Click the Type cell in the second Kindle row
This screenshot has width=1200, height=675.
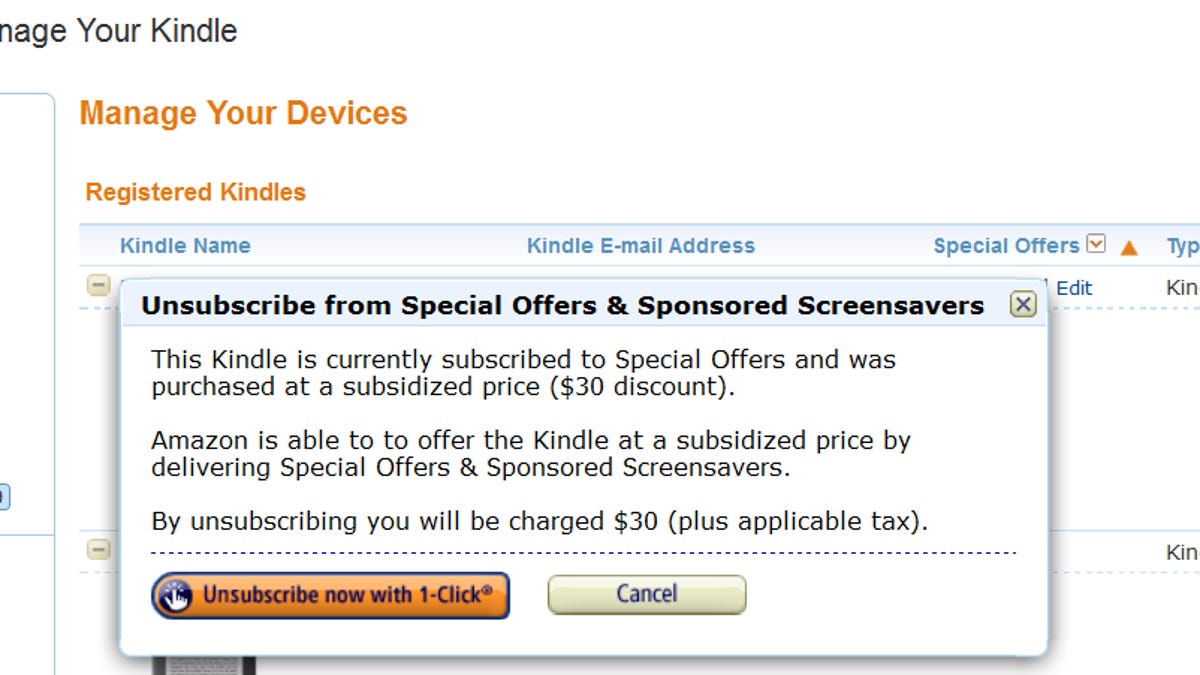tap(1183, 552)
